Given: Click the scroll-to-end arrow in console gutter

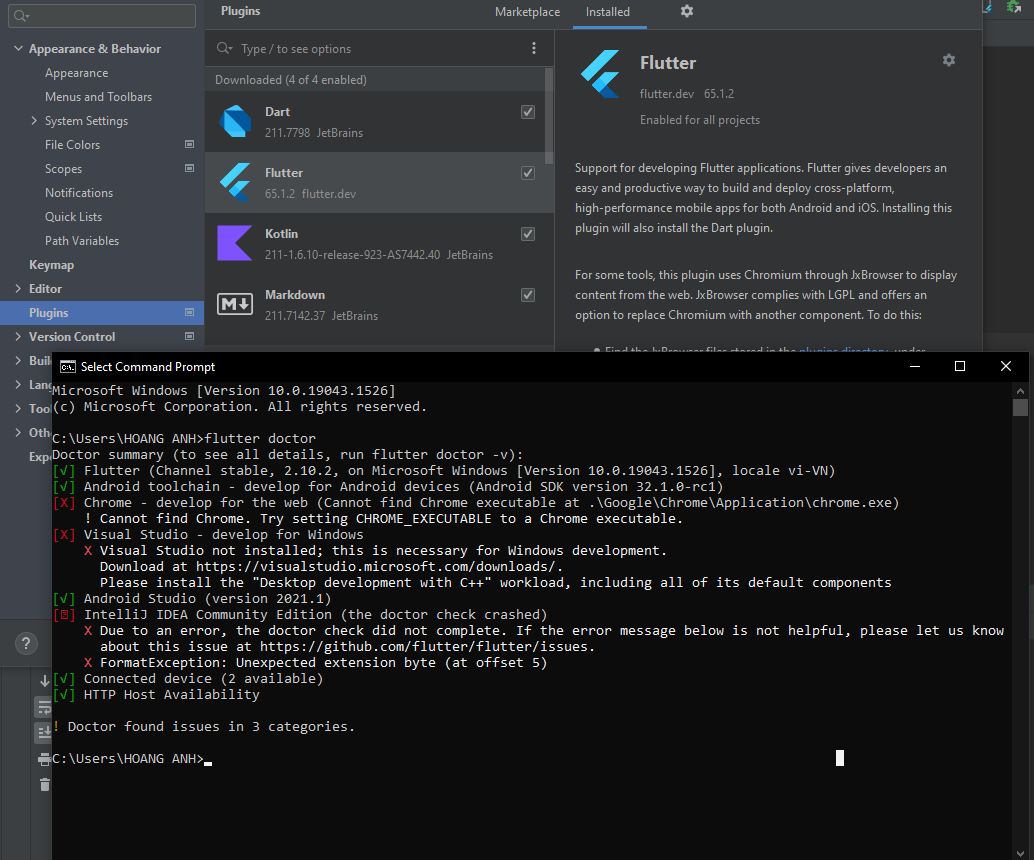Looking at the screenshot, I should 43,680.
